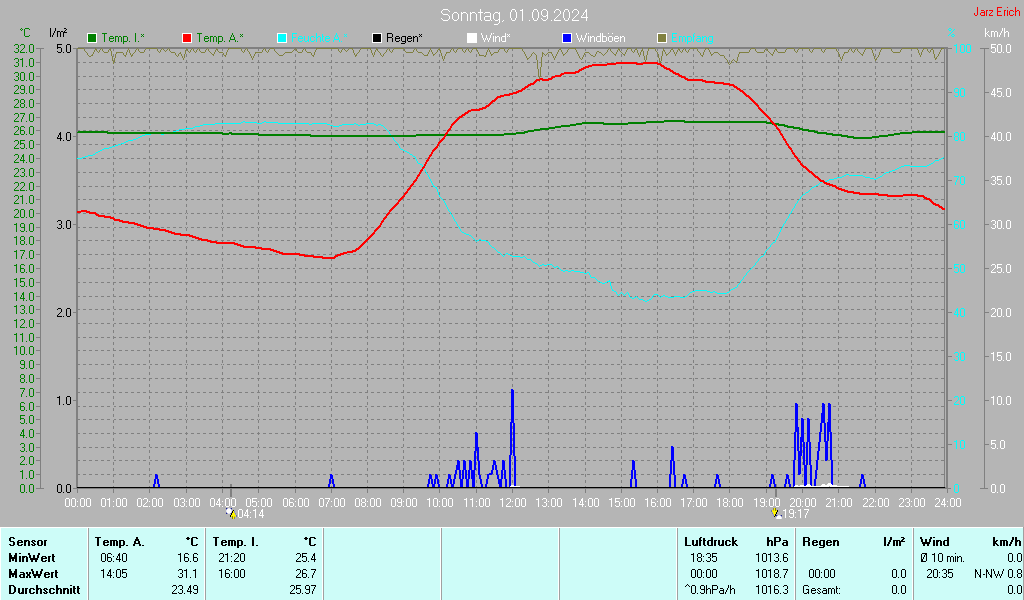Screen dimensions: 1024x600
Task: Select the 'Temp. I.*' legend label
Action: pyautogui.click(x=123, y=38)
